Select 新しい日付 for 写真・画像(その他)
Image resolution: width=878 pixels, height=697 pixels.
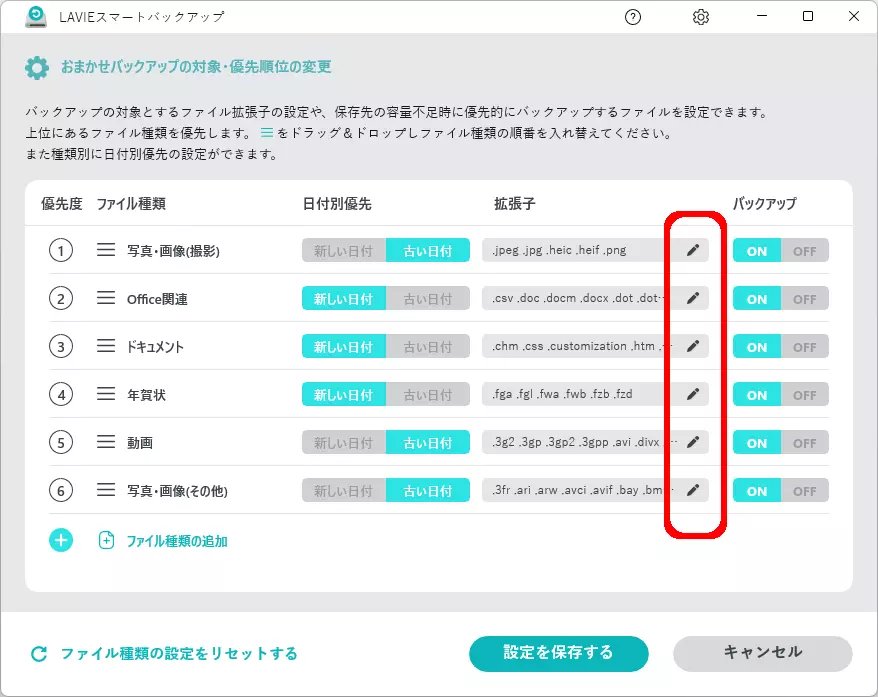click(344, 491)
